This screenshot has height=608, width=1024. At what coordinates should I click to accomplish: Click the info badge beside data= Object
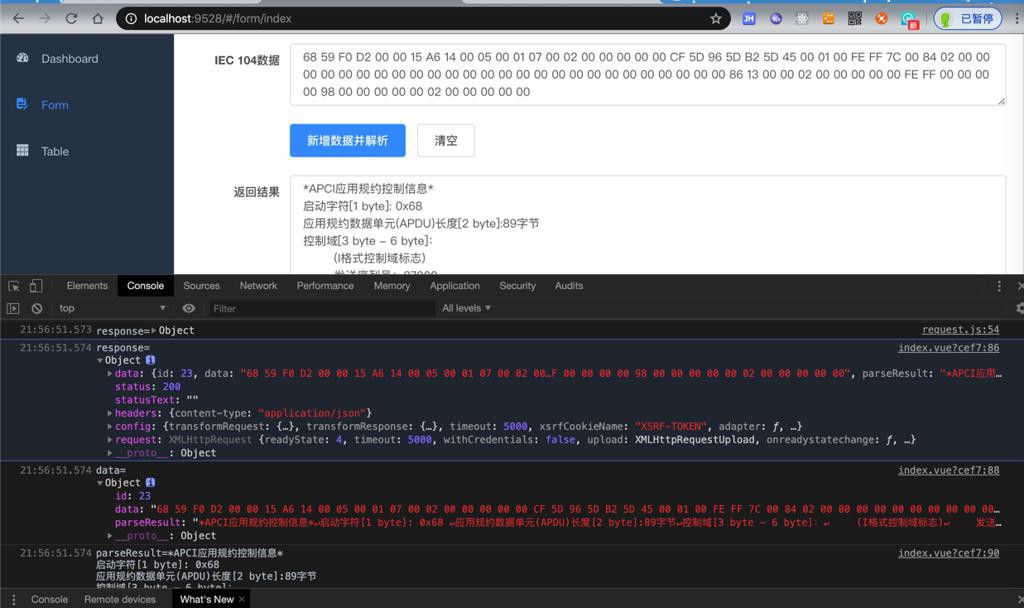point(150,483)
